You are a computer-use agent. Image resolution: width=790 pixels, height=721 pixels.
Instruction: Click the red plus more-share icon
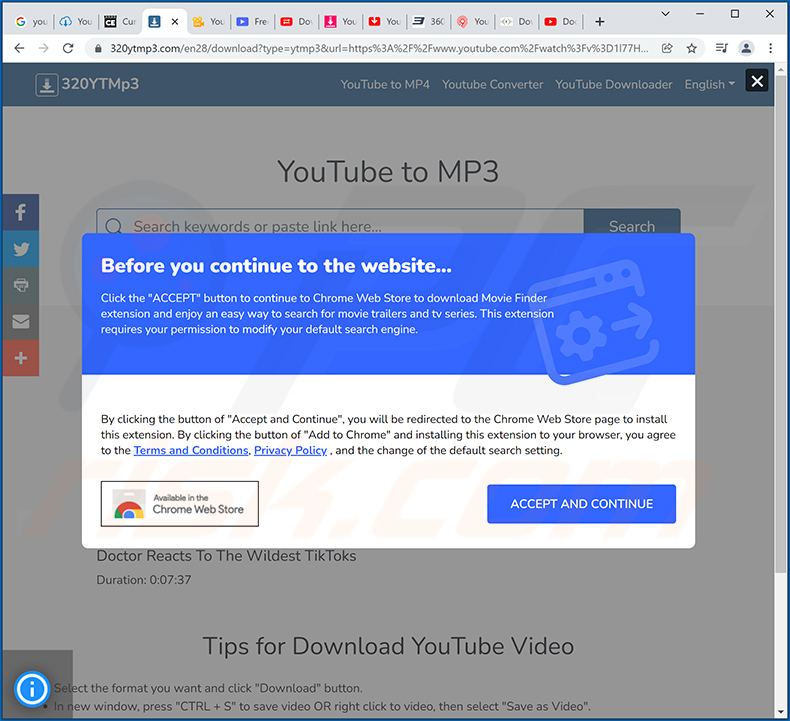click(x=21, y=358)
